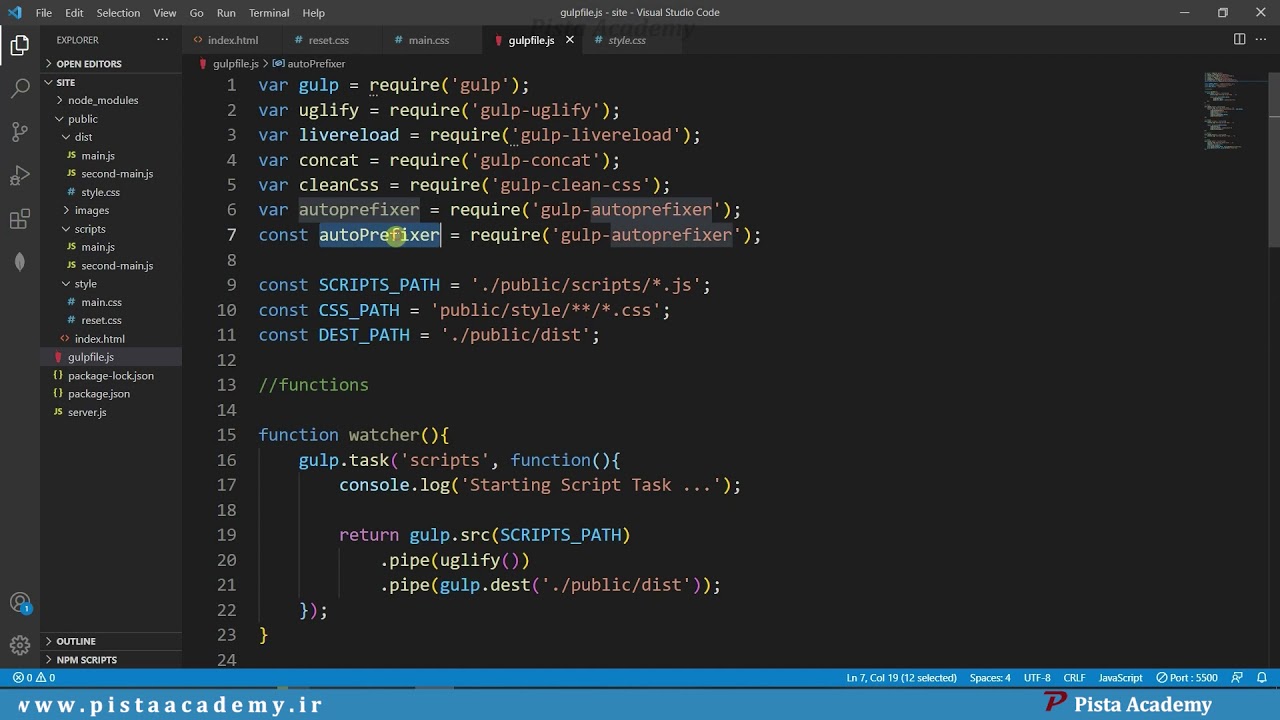The height and width of the screenshot is (720, 1280).
Task: Open Explorer views and more actions ellipsis
Action: tap(162, 40)
